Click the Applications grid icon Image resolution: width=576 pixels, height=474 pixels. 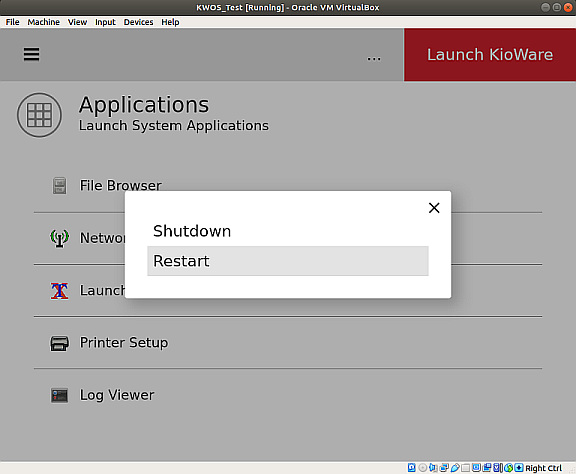click(x=39, y=115)
